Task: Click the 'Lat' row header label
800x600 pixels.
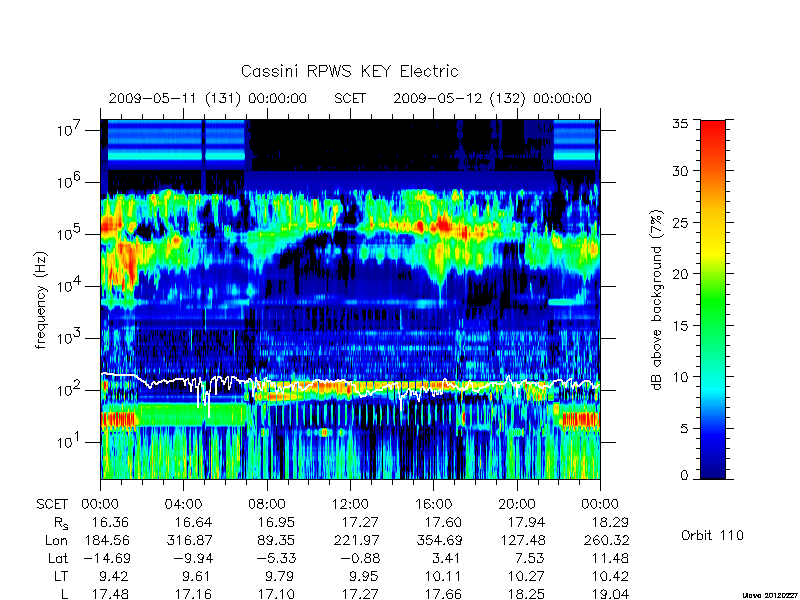Action: pyautogui.click(x=58, y=558)
